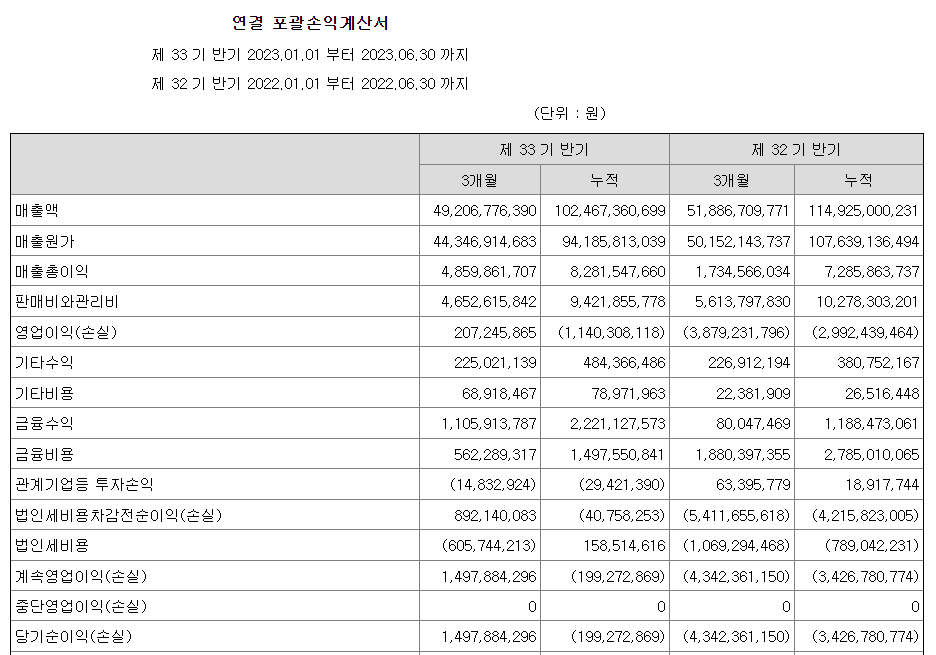
Task: Click the value (3,879,231,796)
Action: (x=736, y=333)
